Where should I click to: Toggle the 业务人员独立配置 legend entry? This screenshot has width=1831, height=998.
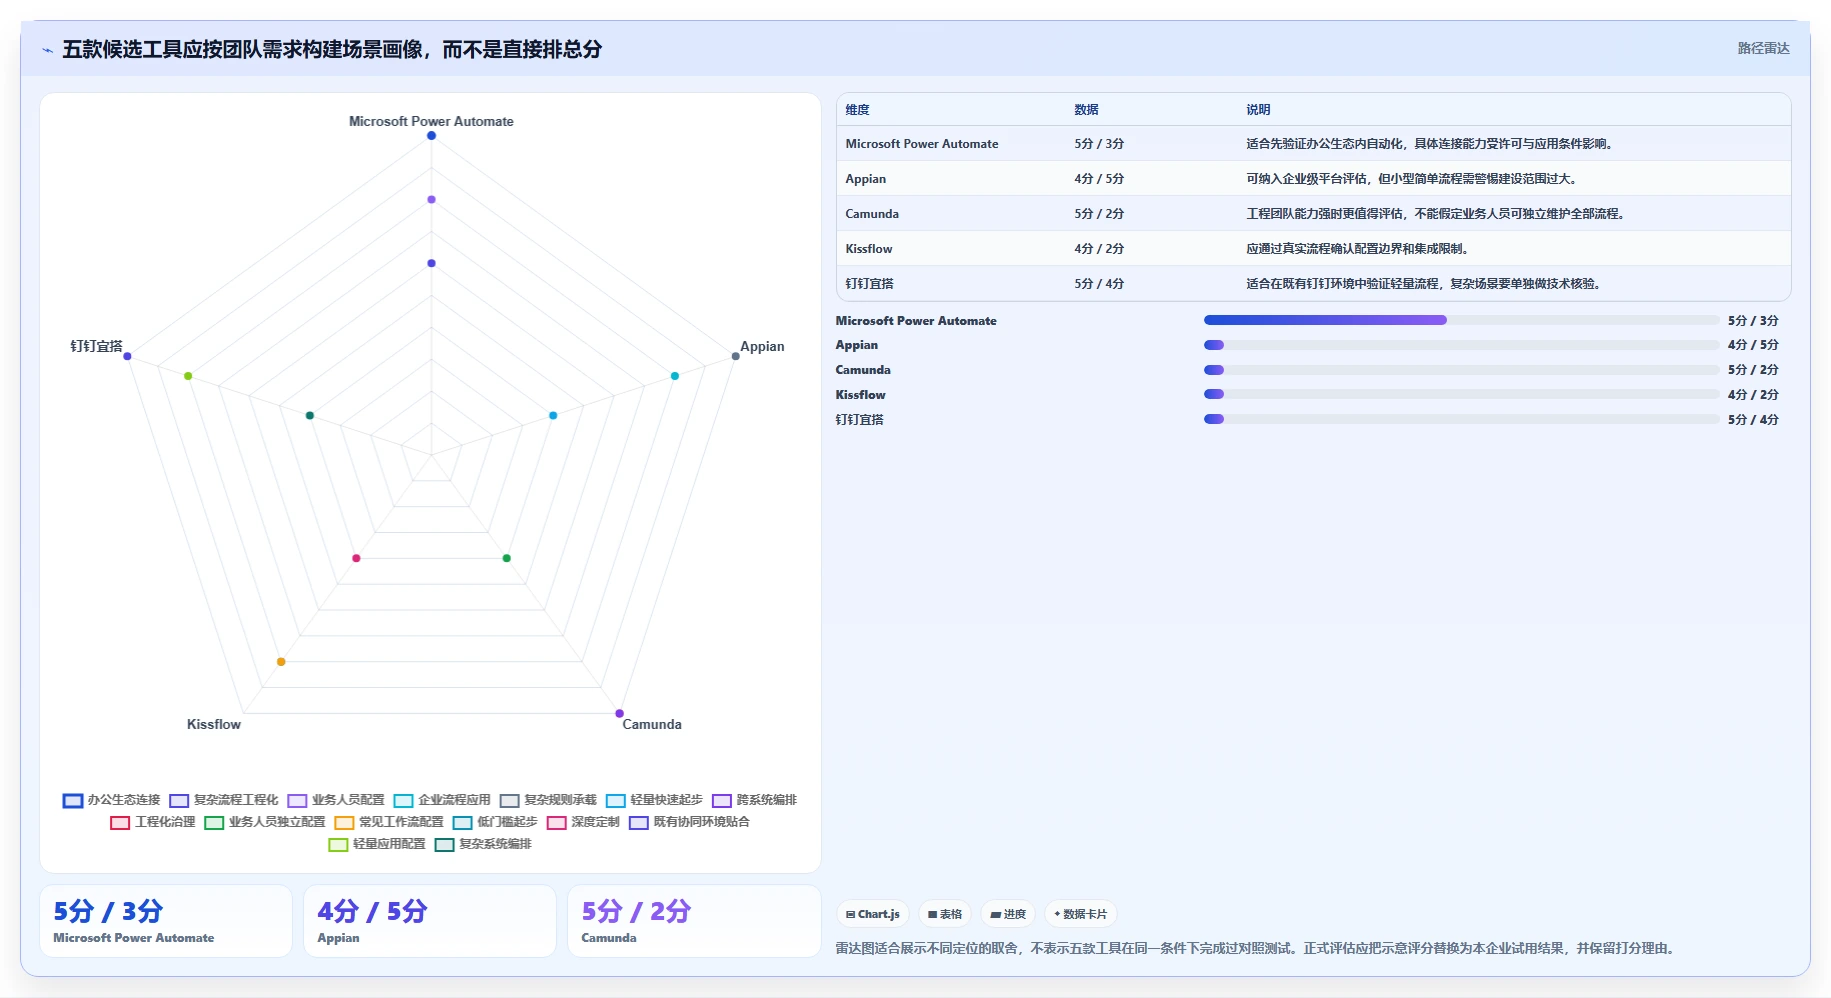[x=265, y=822]
